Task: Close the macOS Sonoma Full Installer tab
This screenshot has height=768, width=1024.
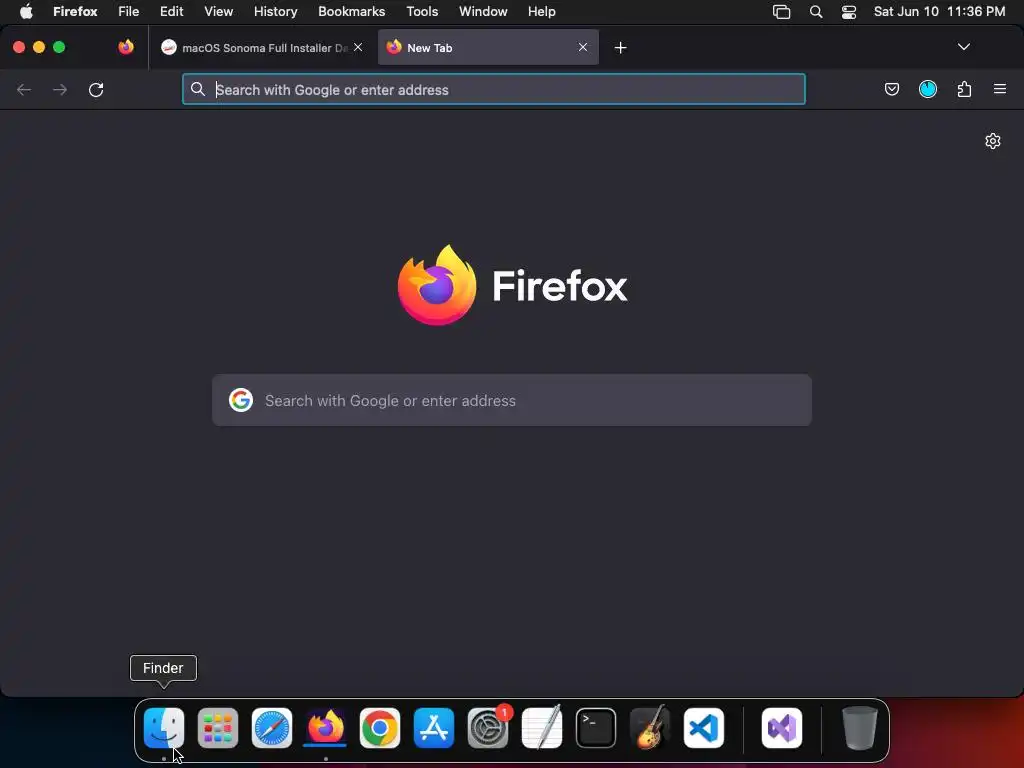Action: [358, 47]
